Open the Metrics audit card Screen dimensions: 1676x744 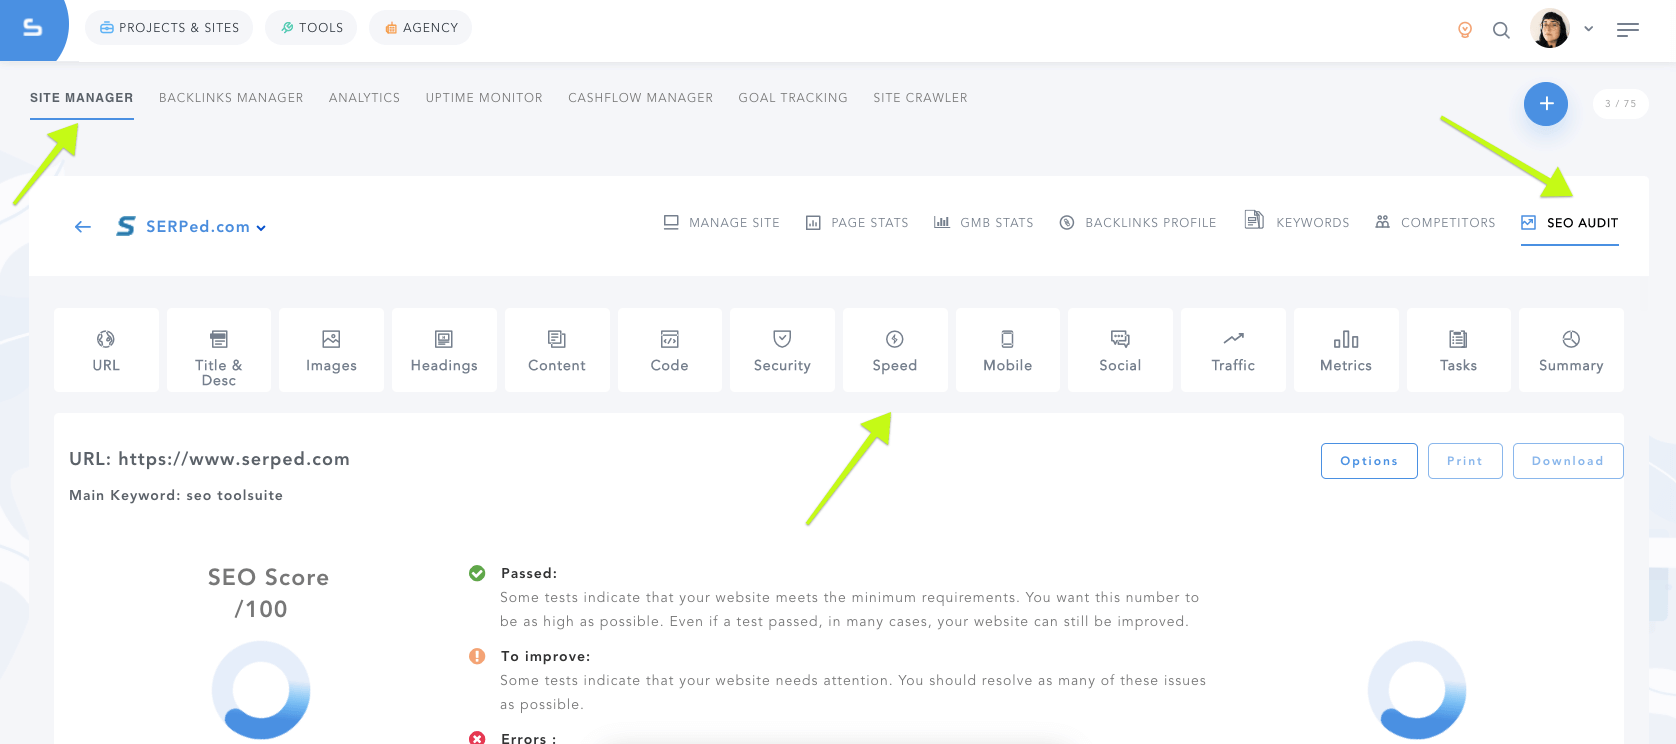click(x=1346, y=350)
